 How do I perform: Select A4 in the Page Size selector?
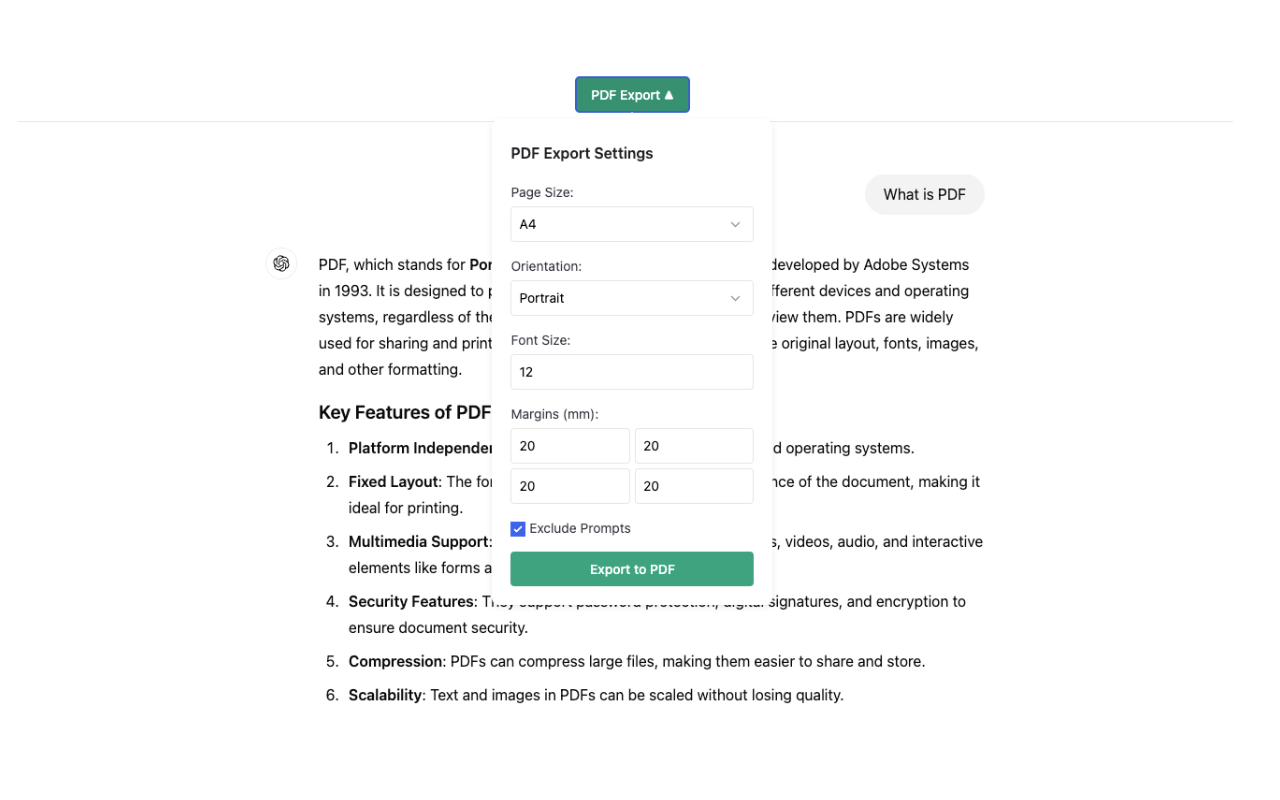[630, 224]
